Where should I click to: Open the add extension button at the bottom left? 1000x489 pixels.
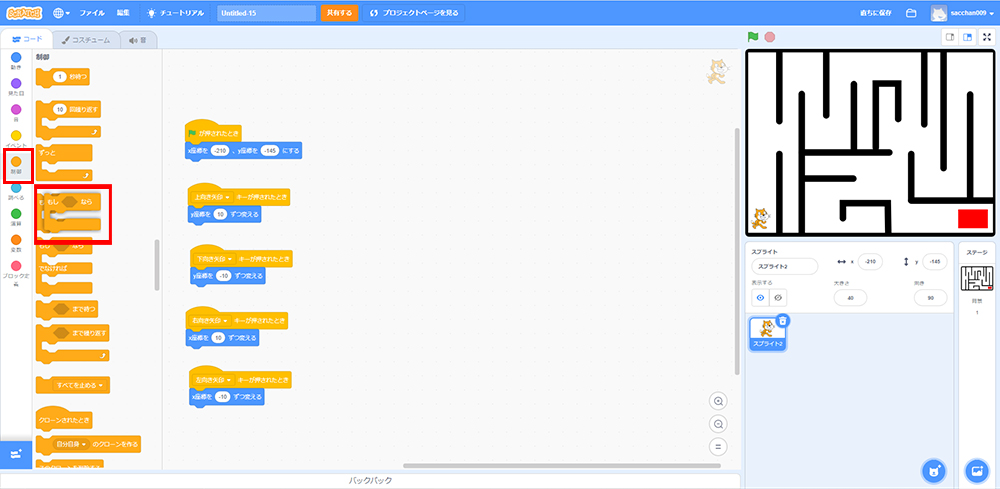pos(15,454)
